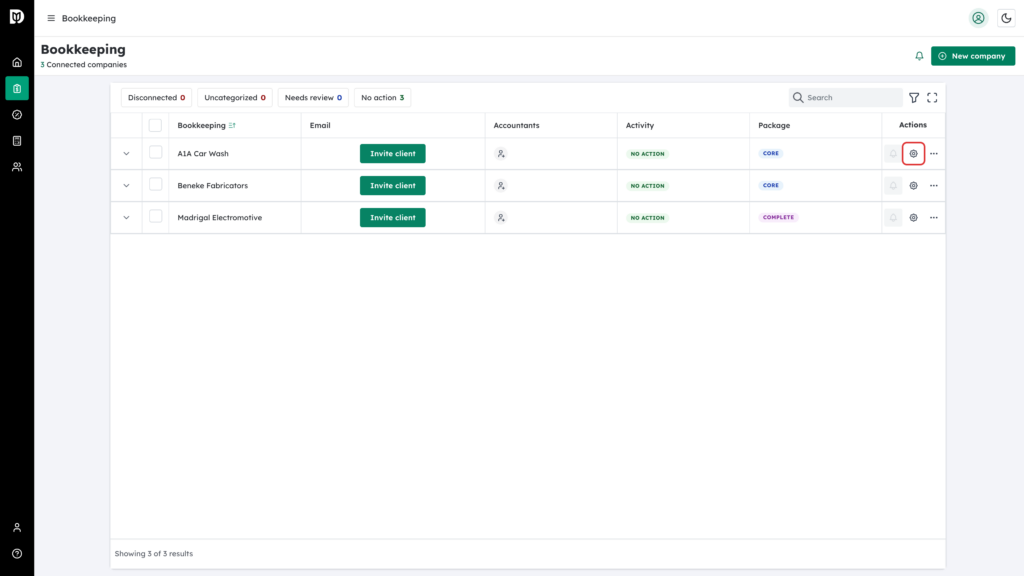Invite client for Madrigal Electromotive

coord(392,217)
